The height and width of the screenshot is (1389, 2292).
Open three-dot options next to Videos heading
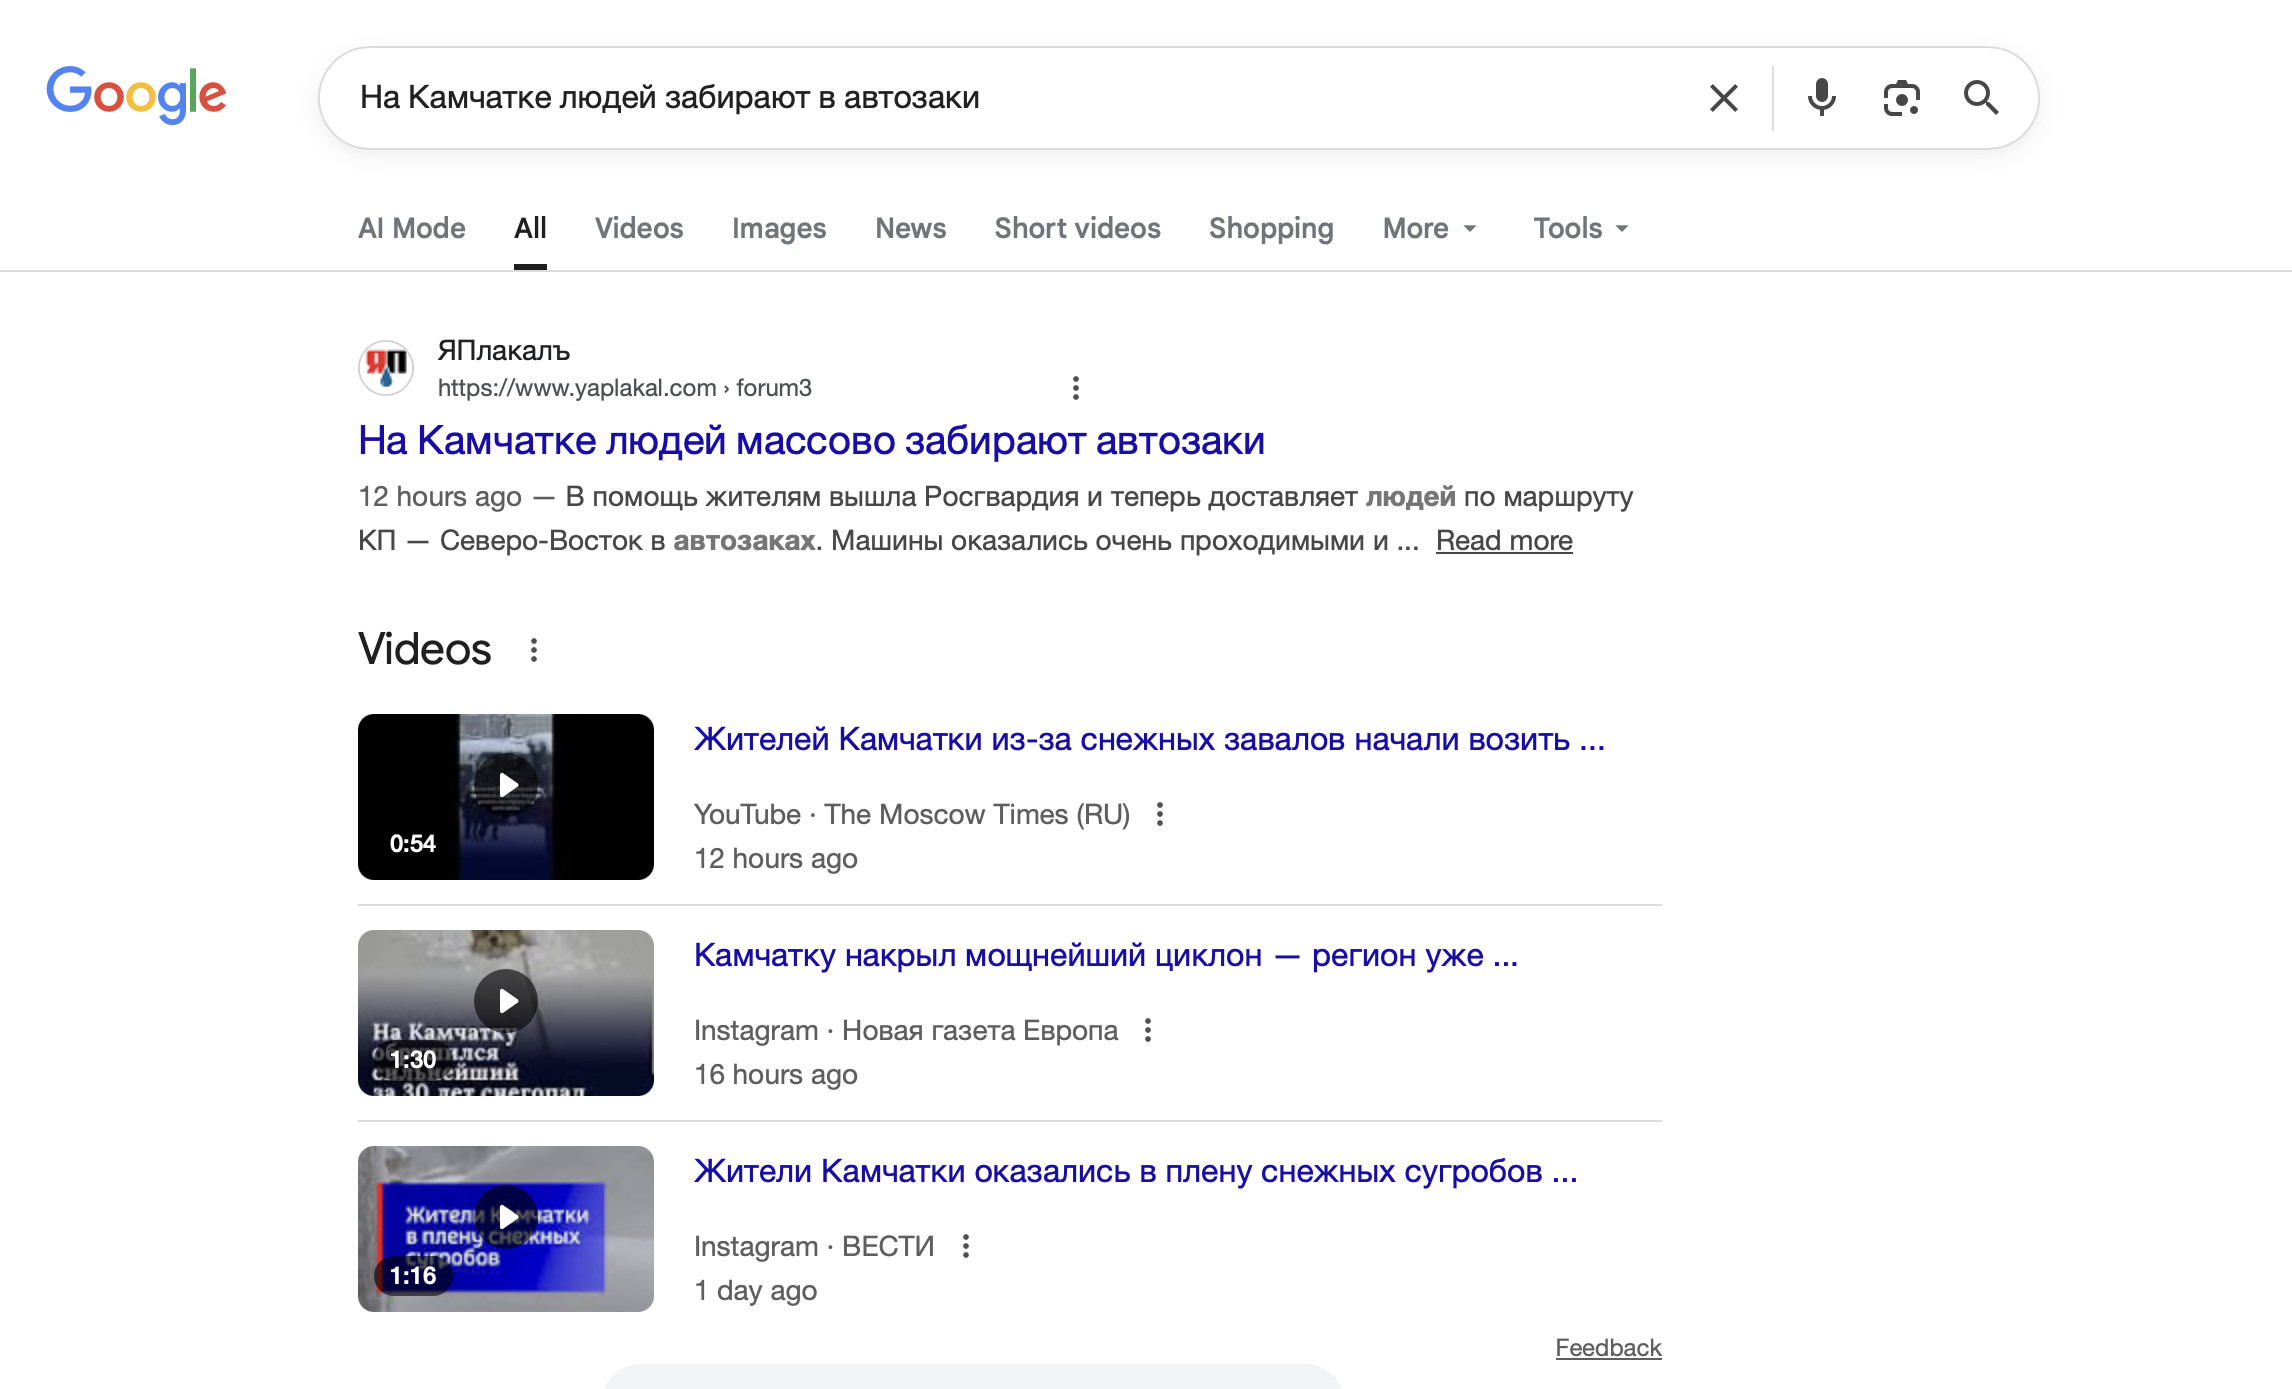[534, 650]
